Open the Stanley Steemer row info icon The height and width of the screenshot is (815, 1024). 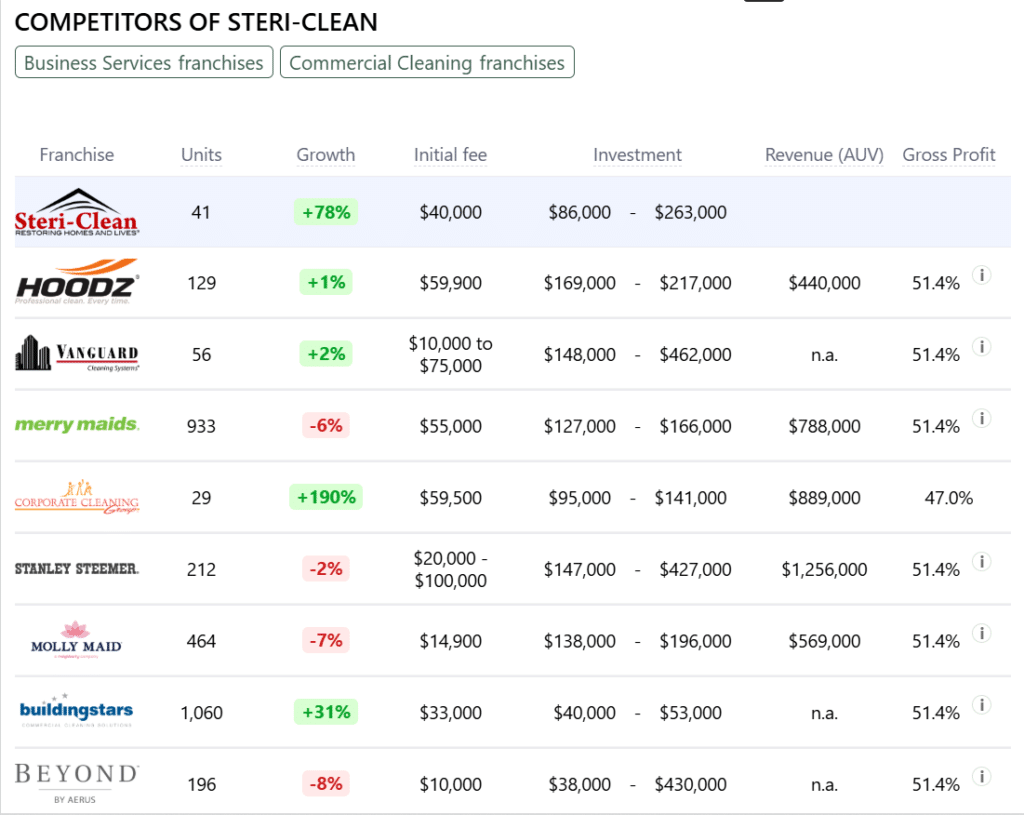click(x=982, y=562)
